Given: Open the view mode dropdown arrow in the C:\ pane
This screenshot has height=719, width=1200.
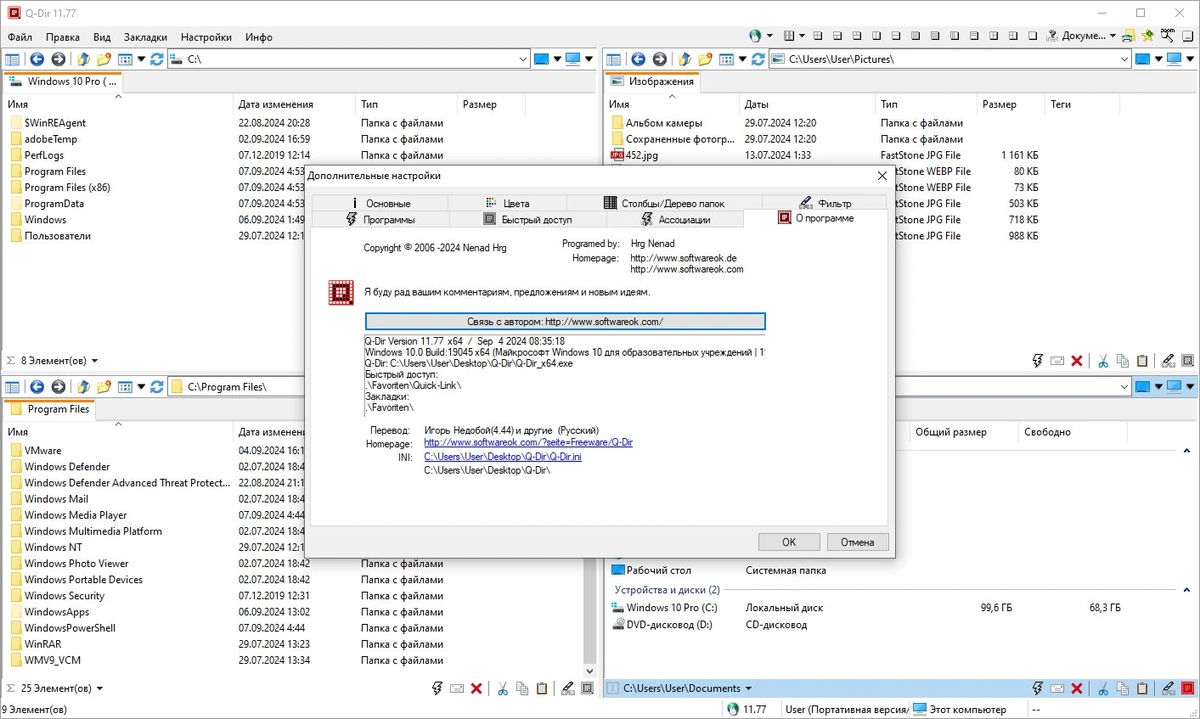Looking at the screenshot, I should click(x=141, y=59).
